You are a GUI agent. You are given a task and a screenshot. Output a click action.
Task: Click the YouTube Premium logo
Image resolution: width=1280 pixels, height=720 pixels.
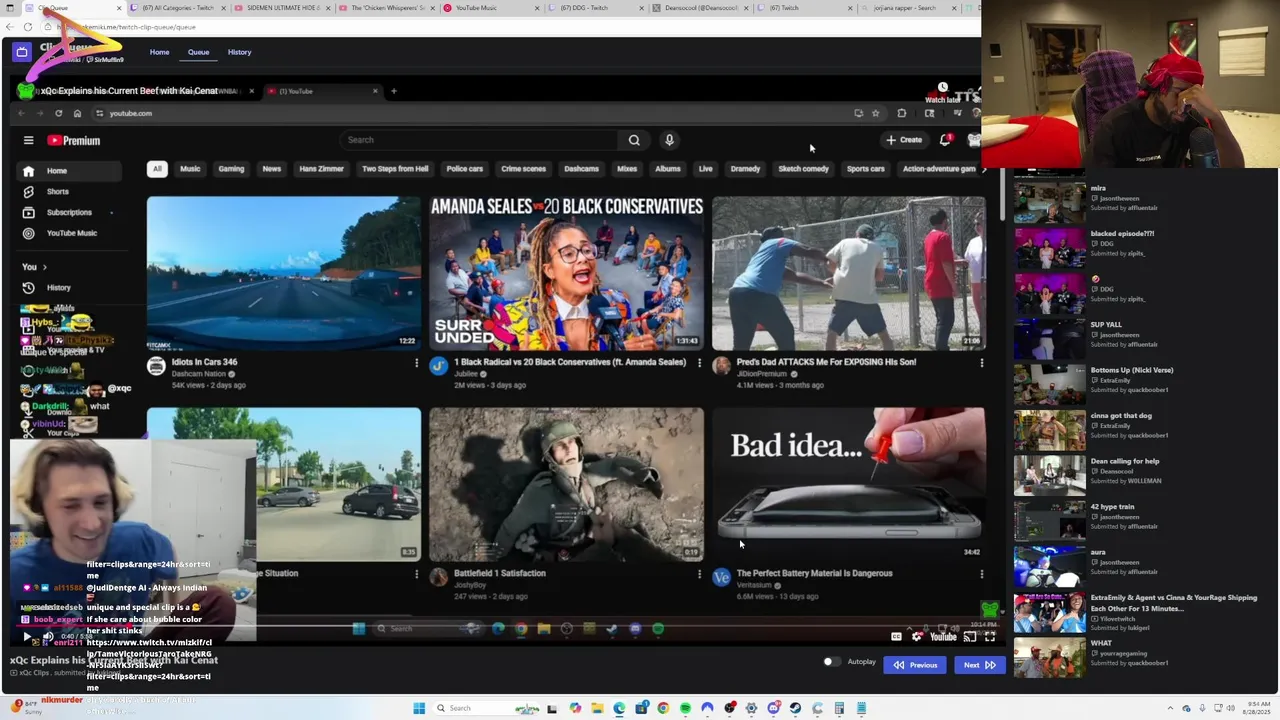pyautogui.click(x=73, y=141)
